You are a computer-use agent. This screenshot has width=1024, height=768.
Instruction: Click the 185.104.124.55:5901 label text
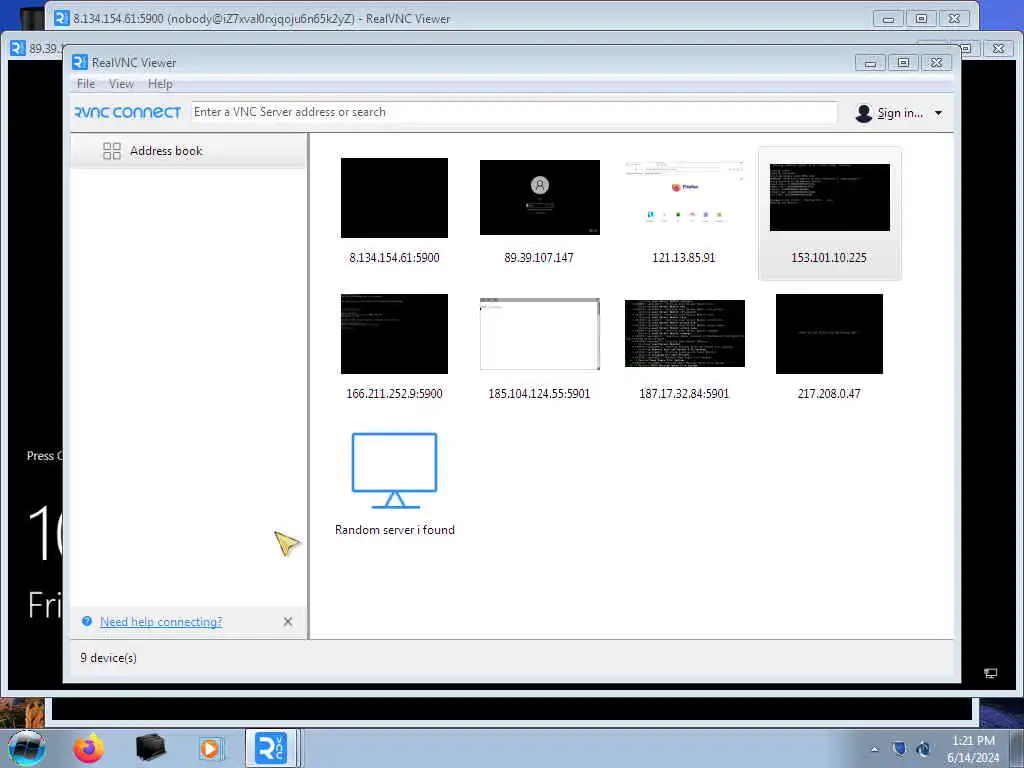coord(539,393)
